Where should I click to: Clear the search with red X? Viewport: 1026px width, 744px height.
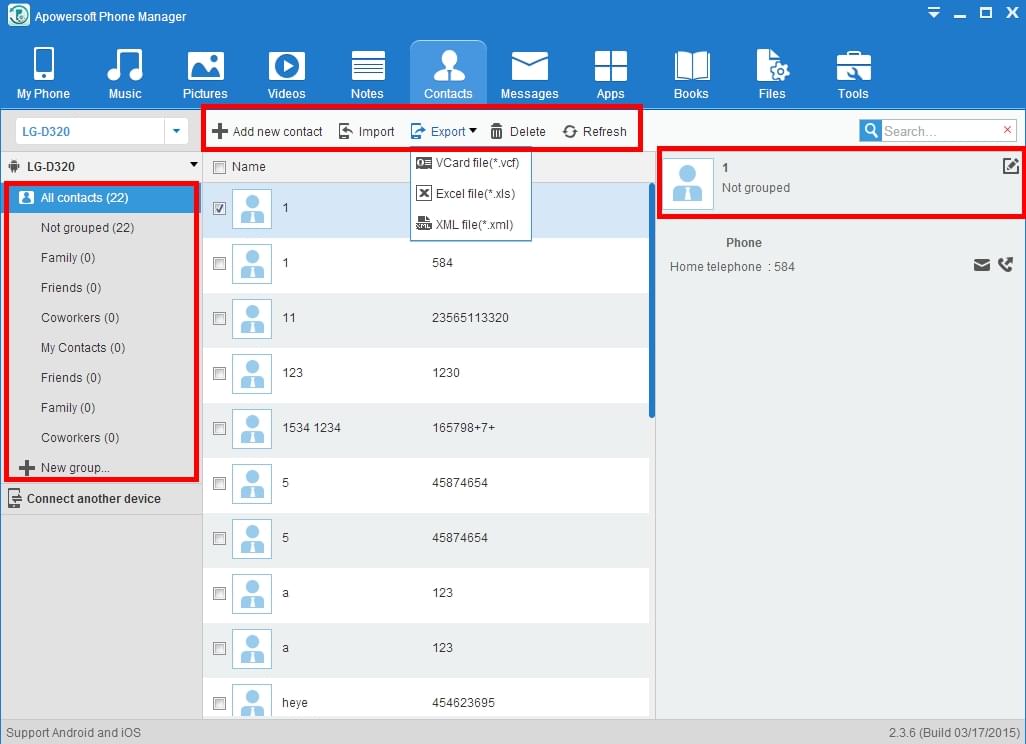coord(1008,130)
